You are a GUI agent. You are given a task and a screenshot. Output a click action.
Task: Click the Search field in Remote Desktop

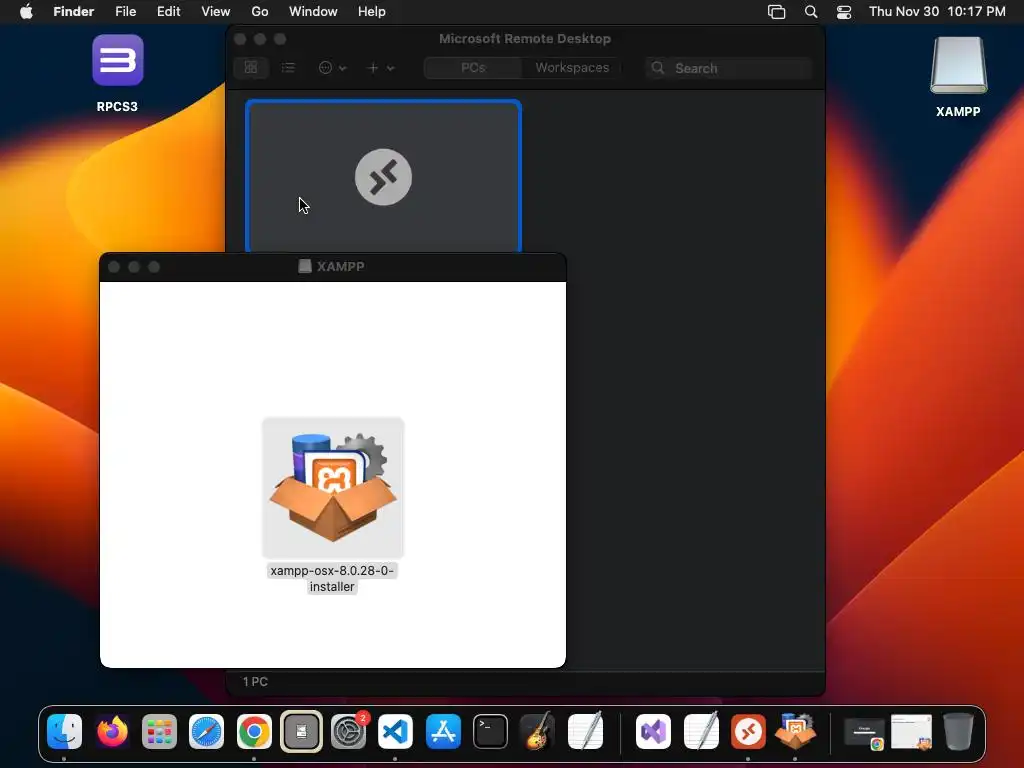[728, 68]
